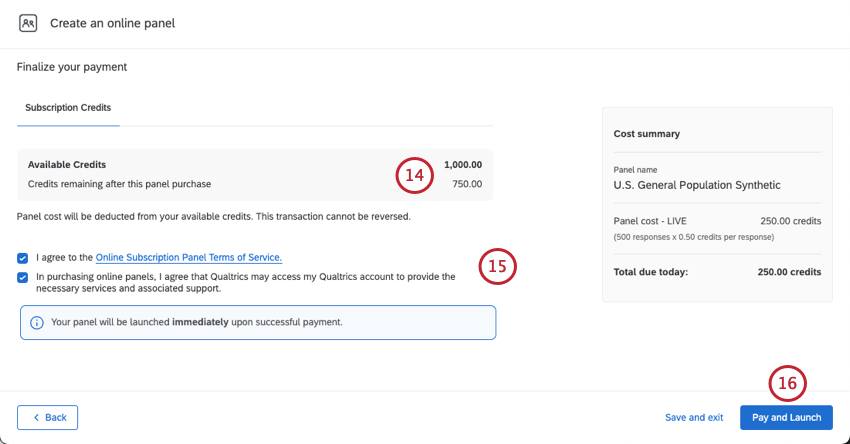Image resolution: width=850 pixels, height=444 pixels.
Task: Click the back arrow chevron icon
Action: (x=36, y=417)
